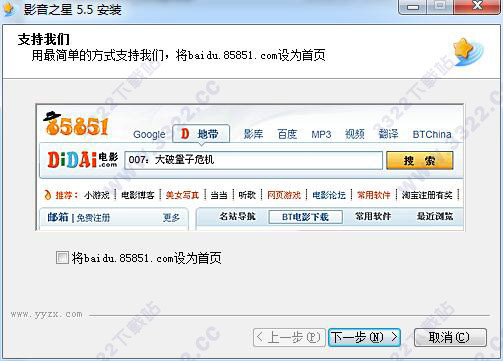Select the D 地带 tab

[201, 134]
